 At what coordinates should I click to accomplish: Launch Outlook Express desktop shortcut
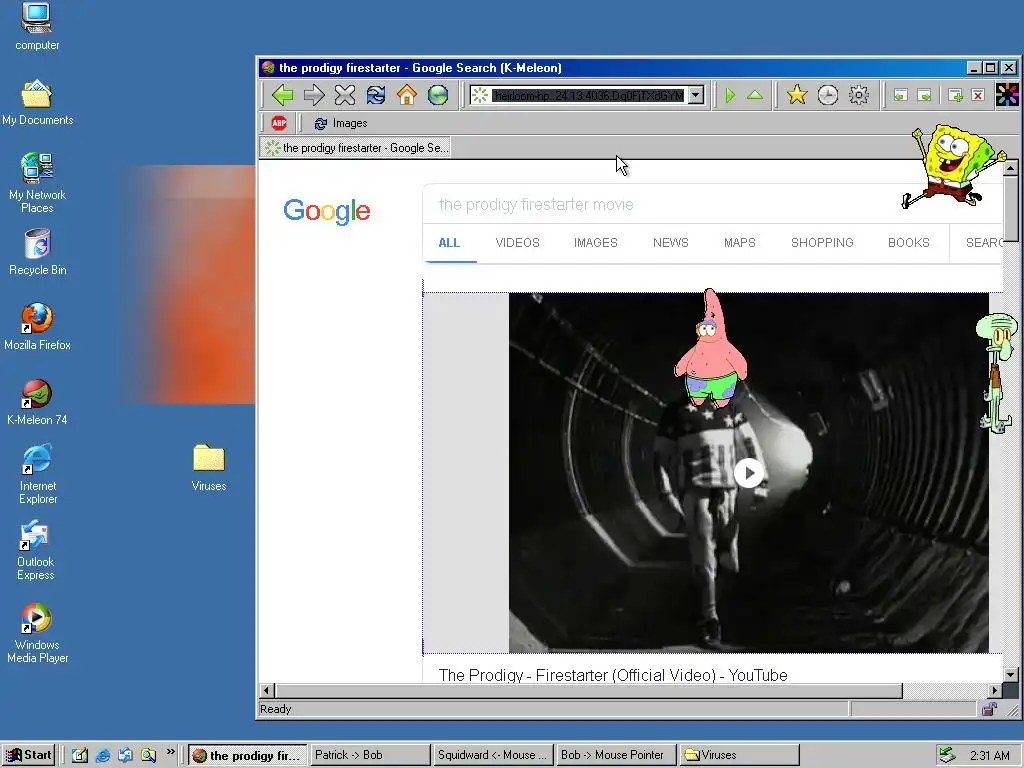pos(36,551)
